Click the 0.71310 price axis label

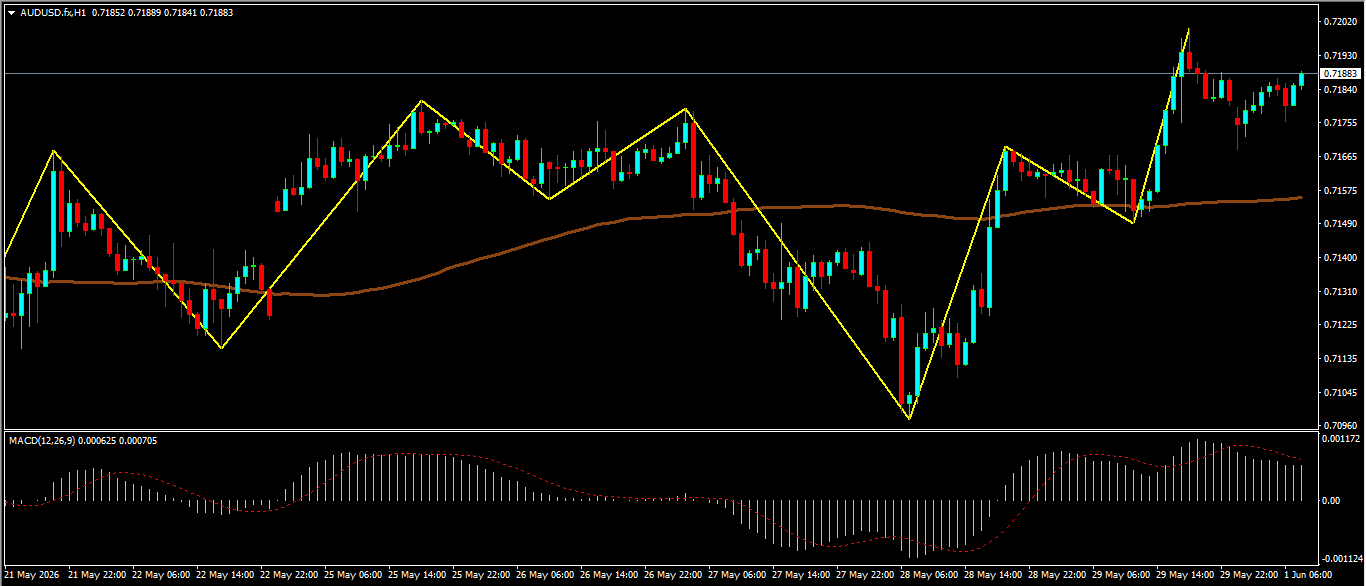1339,292
